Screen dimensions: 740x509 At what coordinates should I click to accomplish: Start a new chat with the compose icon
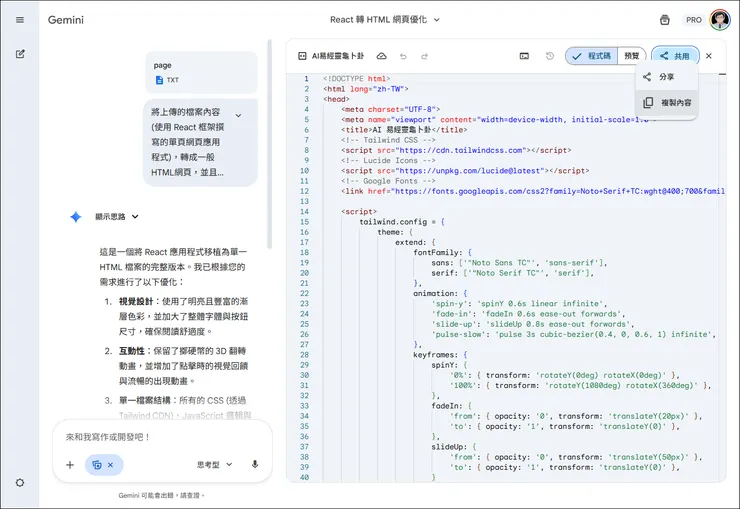coord(20,54)
